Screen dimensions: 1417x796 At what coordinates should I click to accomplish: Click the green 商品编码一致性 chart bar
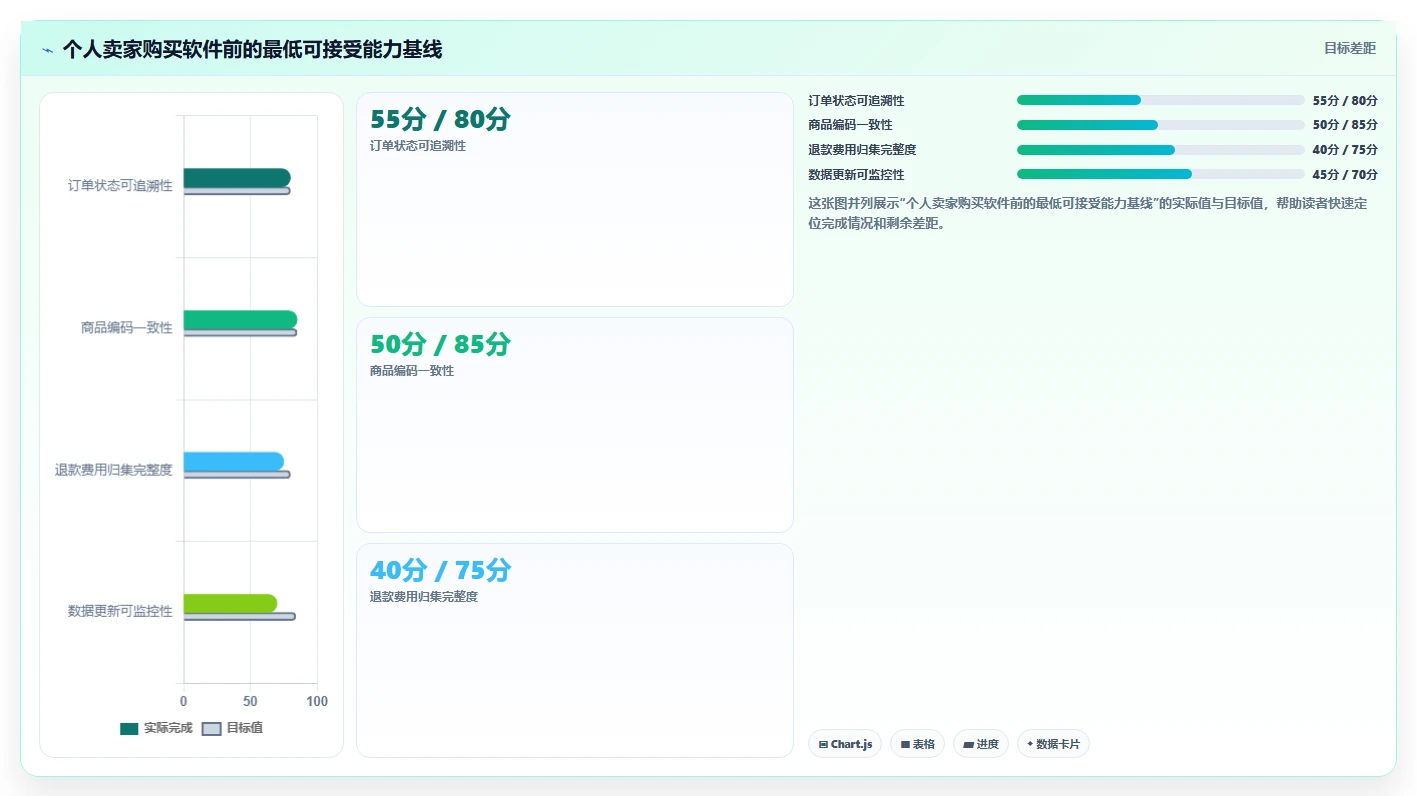pos(240,320)
